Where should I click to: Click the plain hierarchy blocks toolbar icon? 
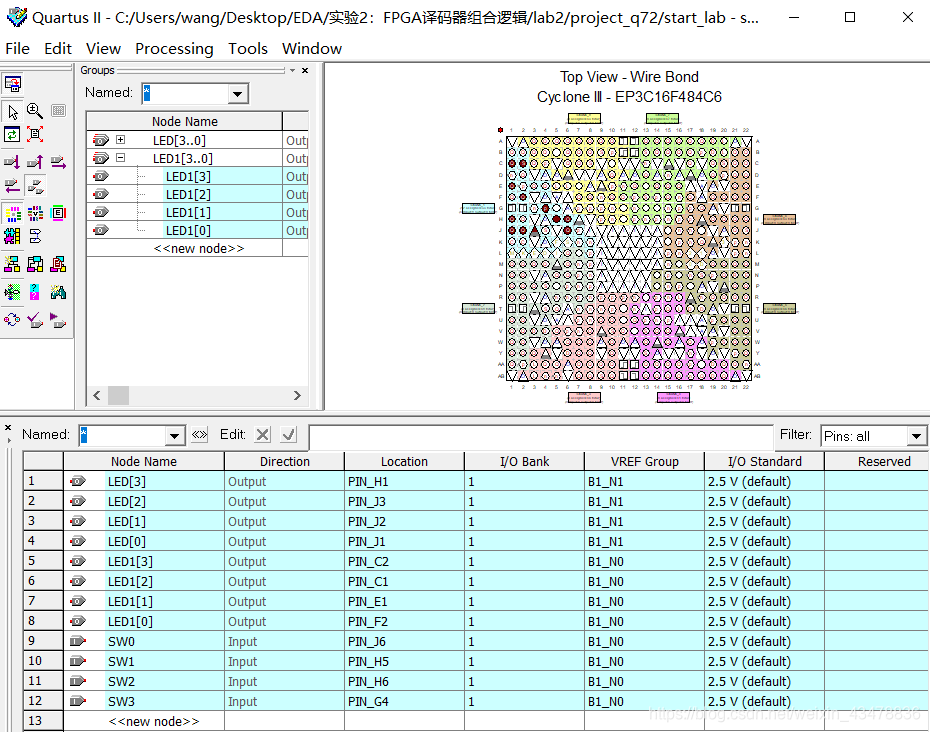[35, 264]
